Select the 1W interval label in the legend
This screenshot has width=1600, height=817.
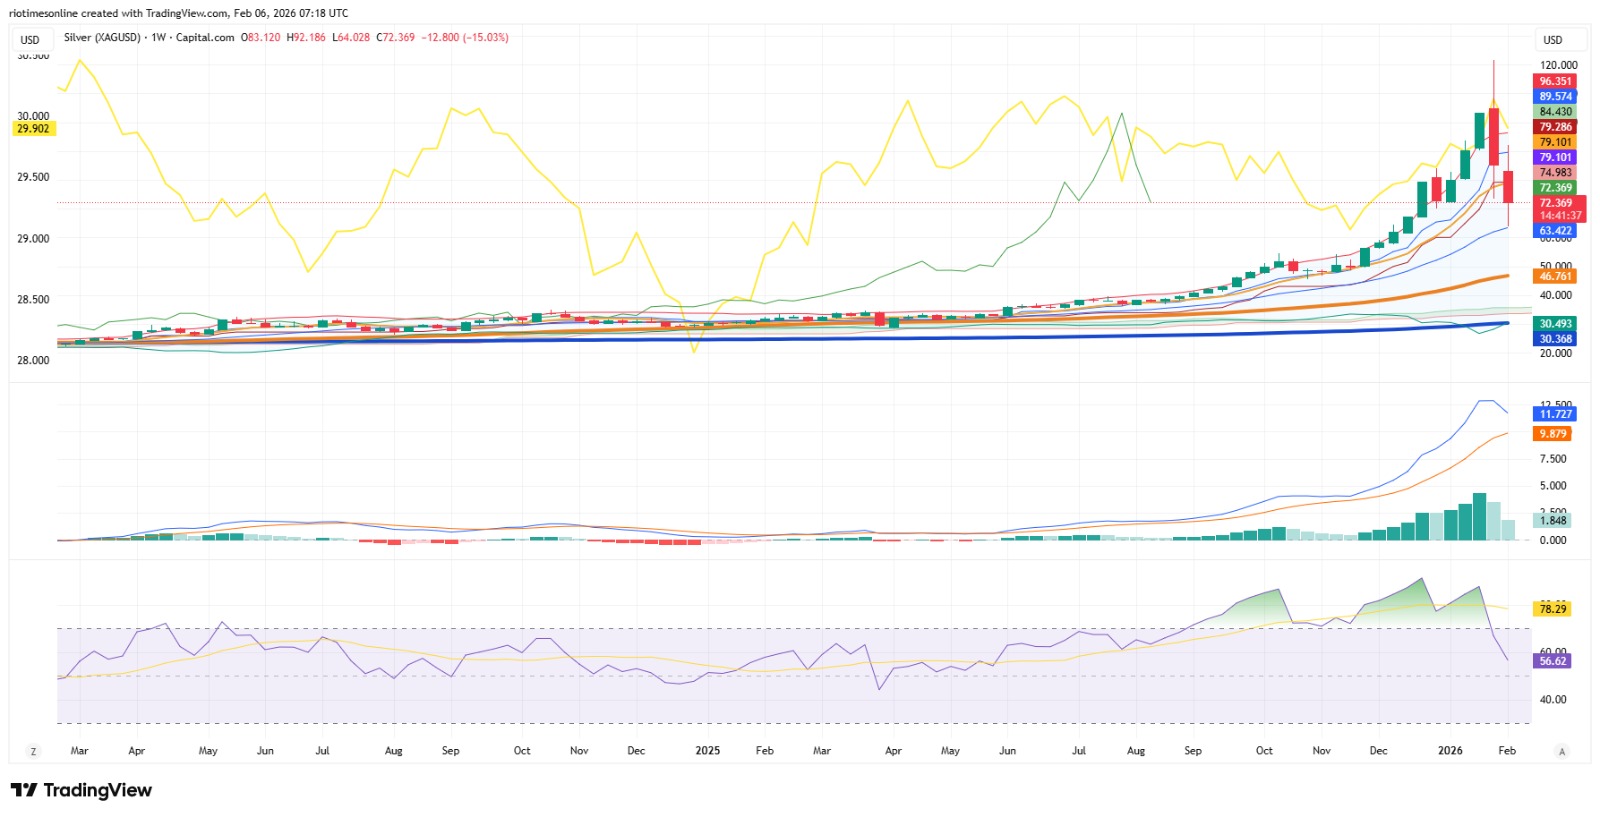click(158, 37)
